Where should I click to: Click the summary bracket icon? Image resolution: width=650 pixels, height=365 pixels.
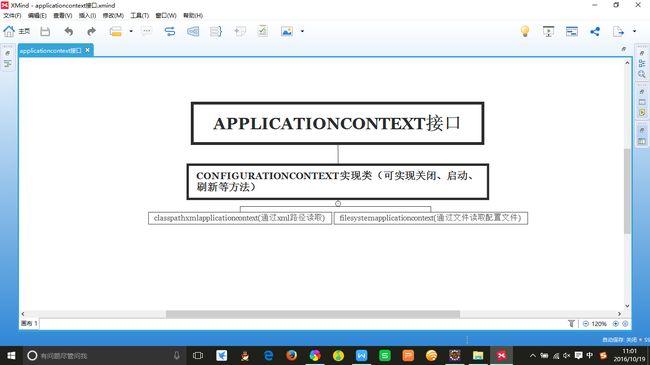[x=216, y=31]
